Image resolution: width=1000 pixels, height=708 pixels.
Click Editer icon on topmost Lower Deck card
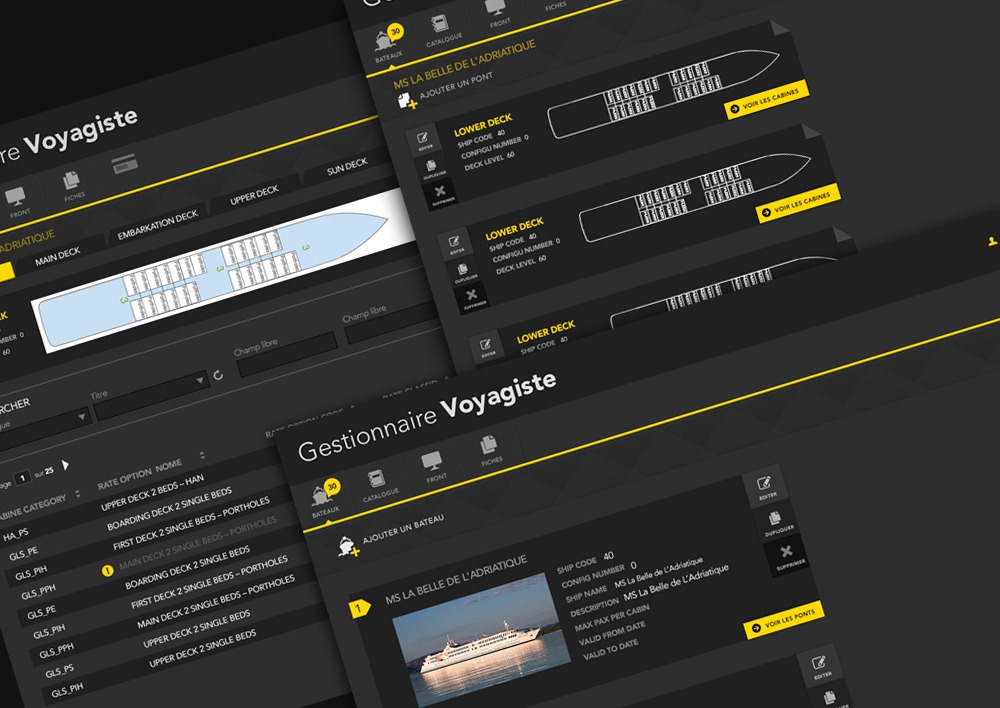(x=423, y=140)
